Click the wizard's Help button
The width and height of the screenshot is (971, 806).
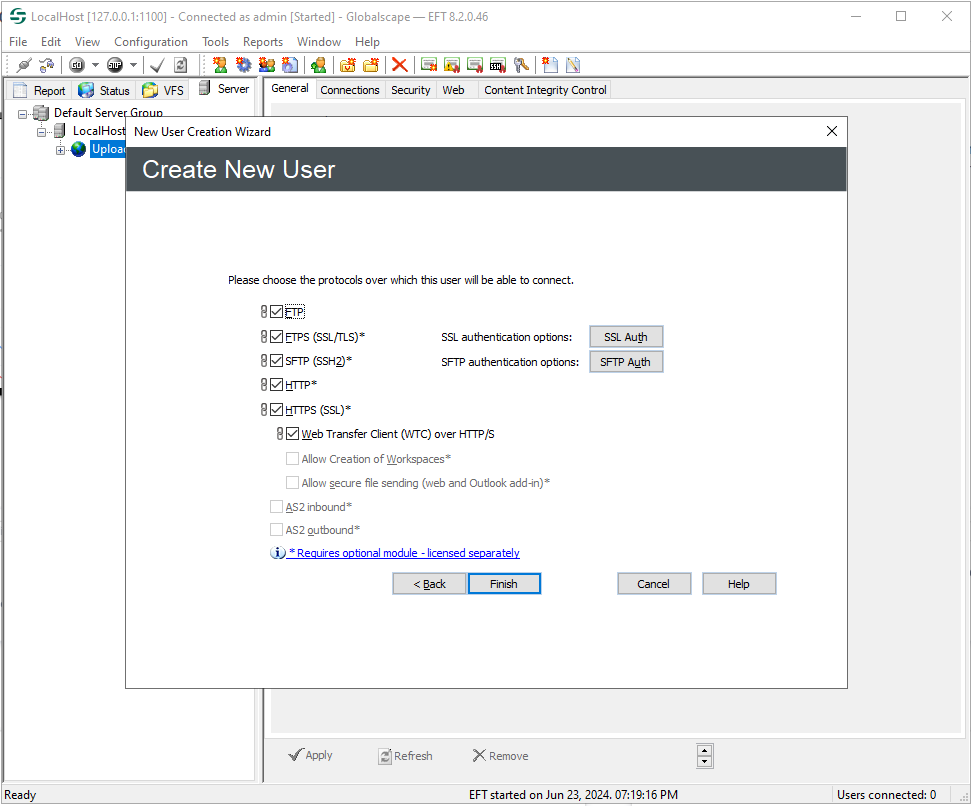pos(739,584)
